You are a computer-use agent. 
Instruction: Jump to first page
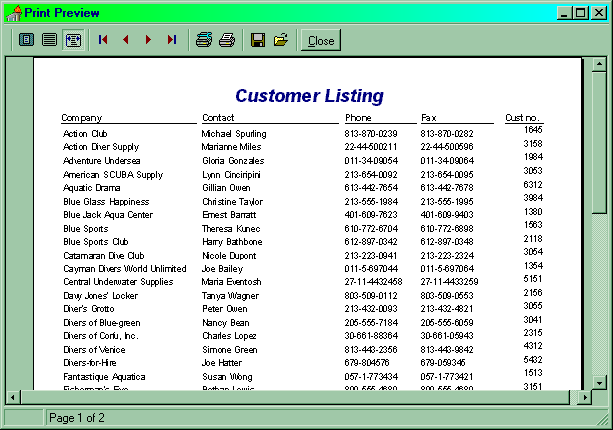[x=103, y=40]
